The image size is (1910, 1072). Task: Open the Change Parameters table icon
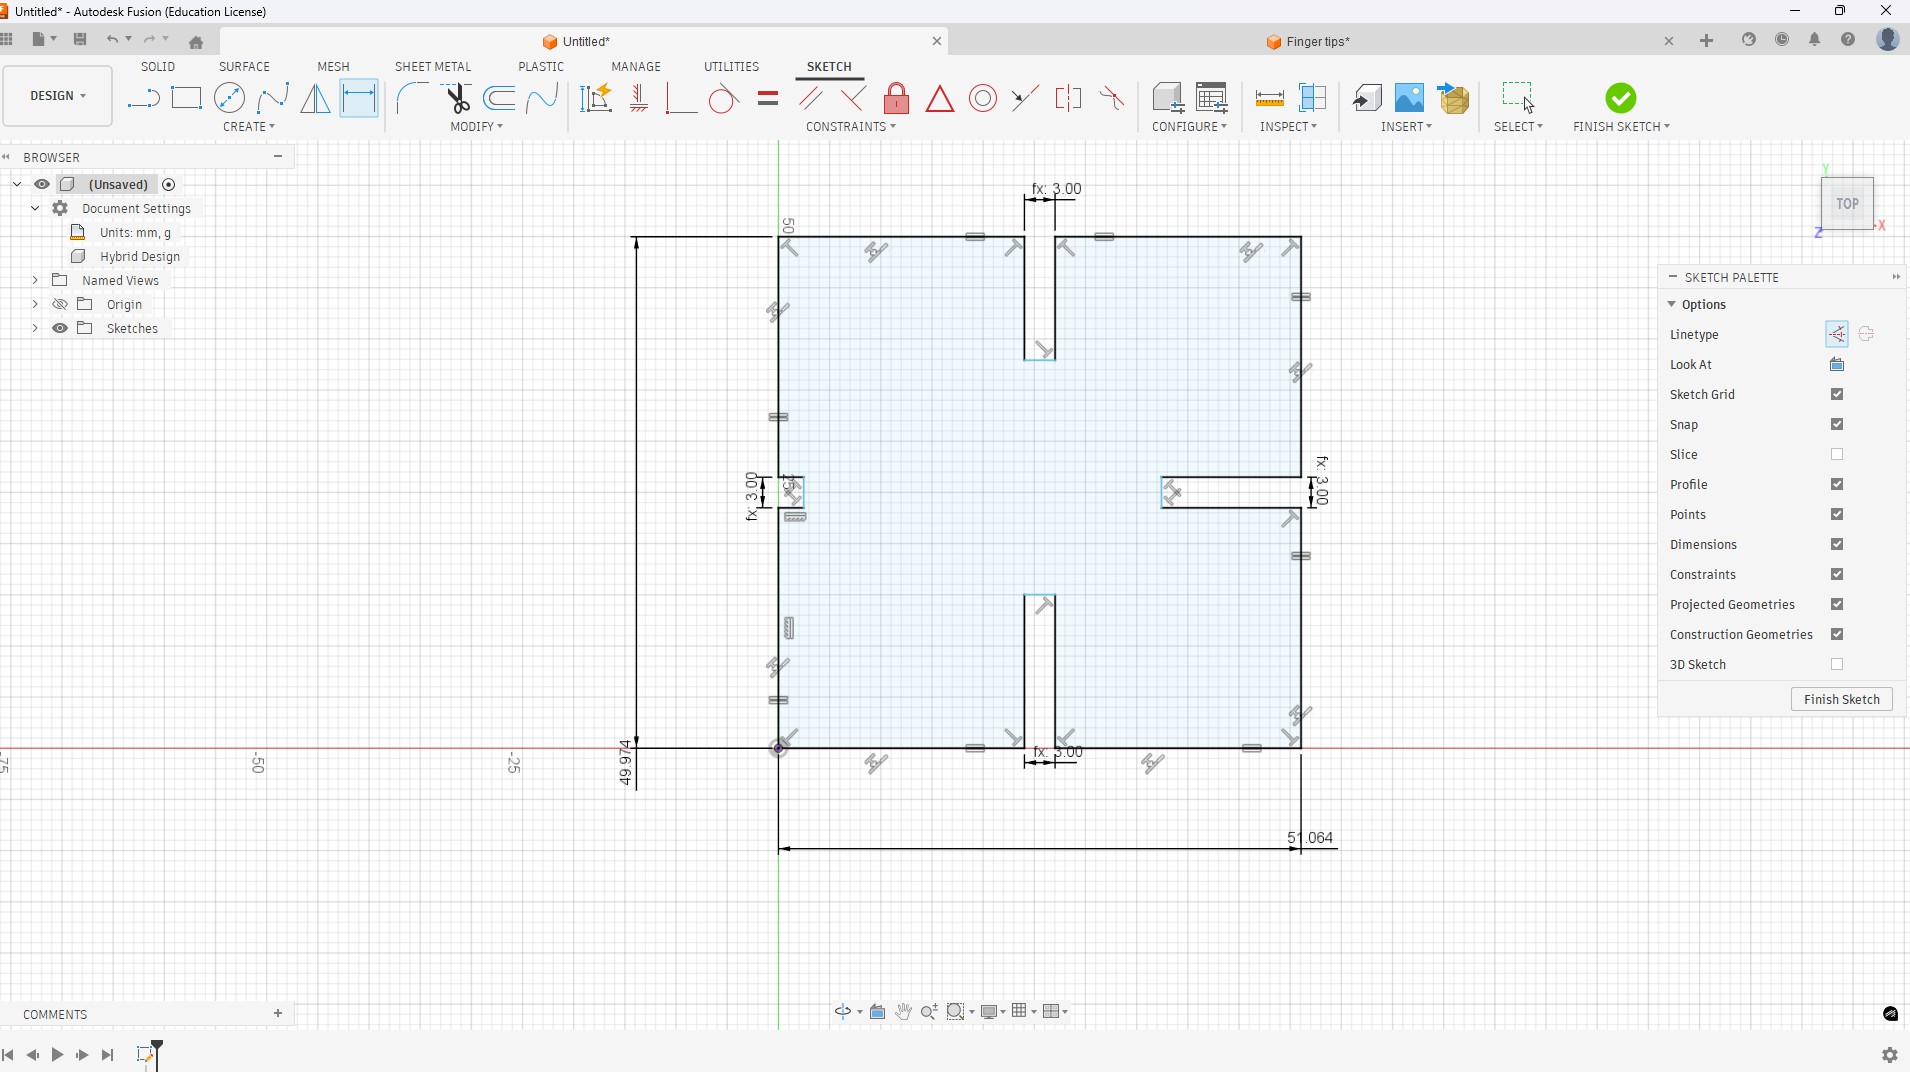[x=1212, y=98]
